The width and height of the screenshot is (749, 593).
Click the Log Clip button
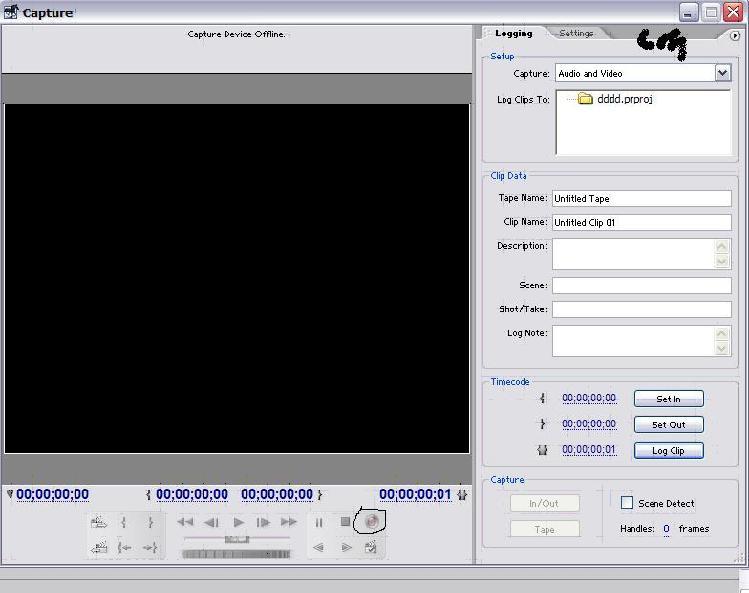pos(668,451)
